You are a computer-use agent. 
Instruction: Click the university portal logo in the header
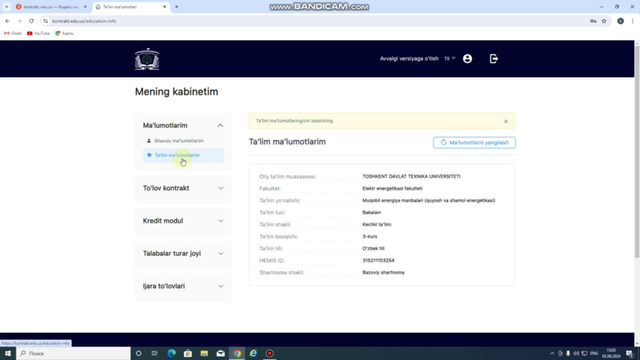pyautogui.click(x=147, y=59)
